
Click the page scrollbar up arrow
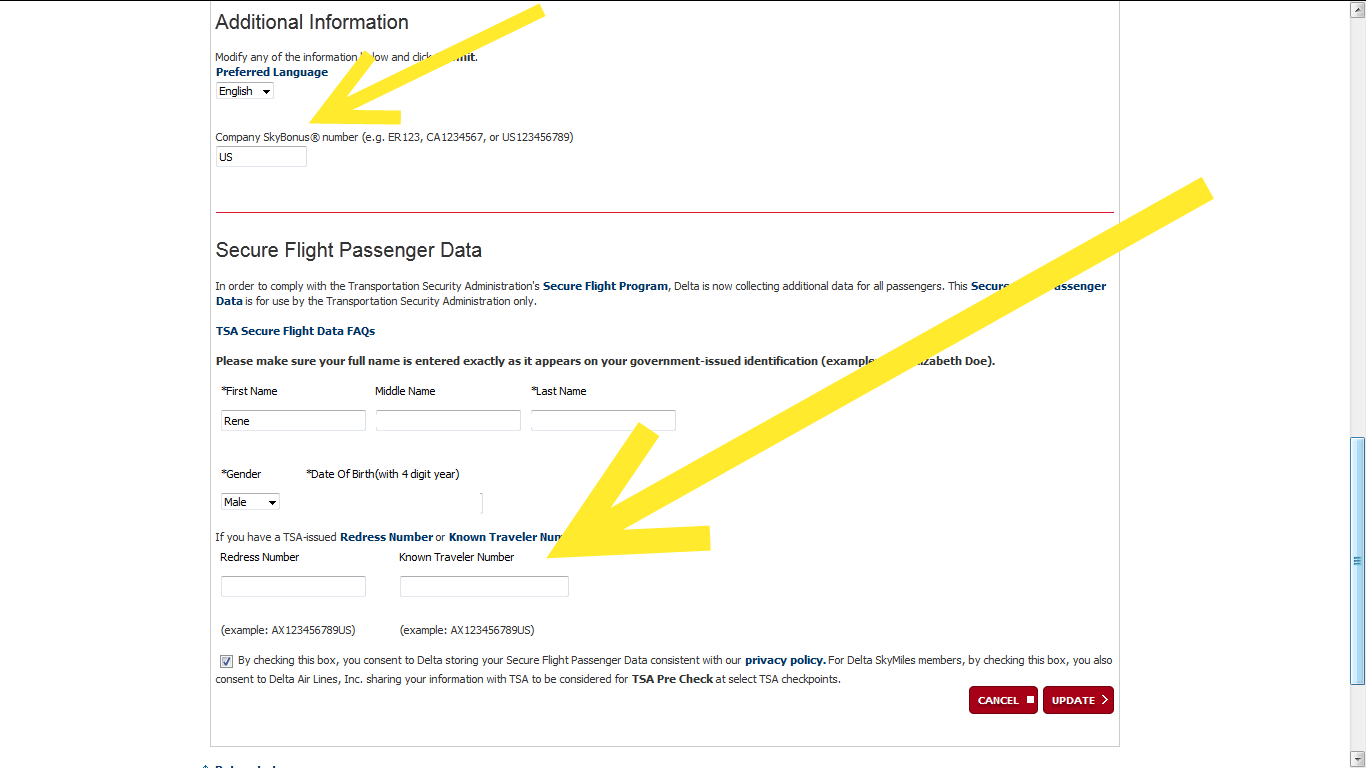point(1357,8)
